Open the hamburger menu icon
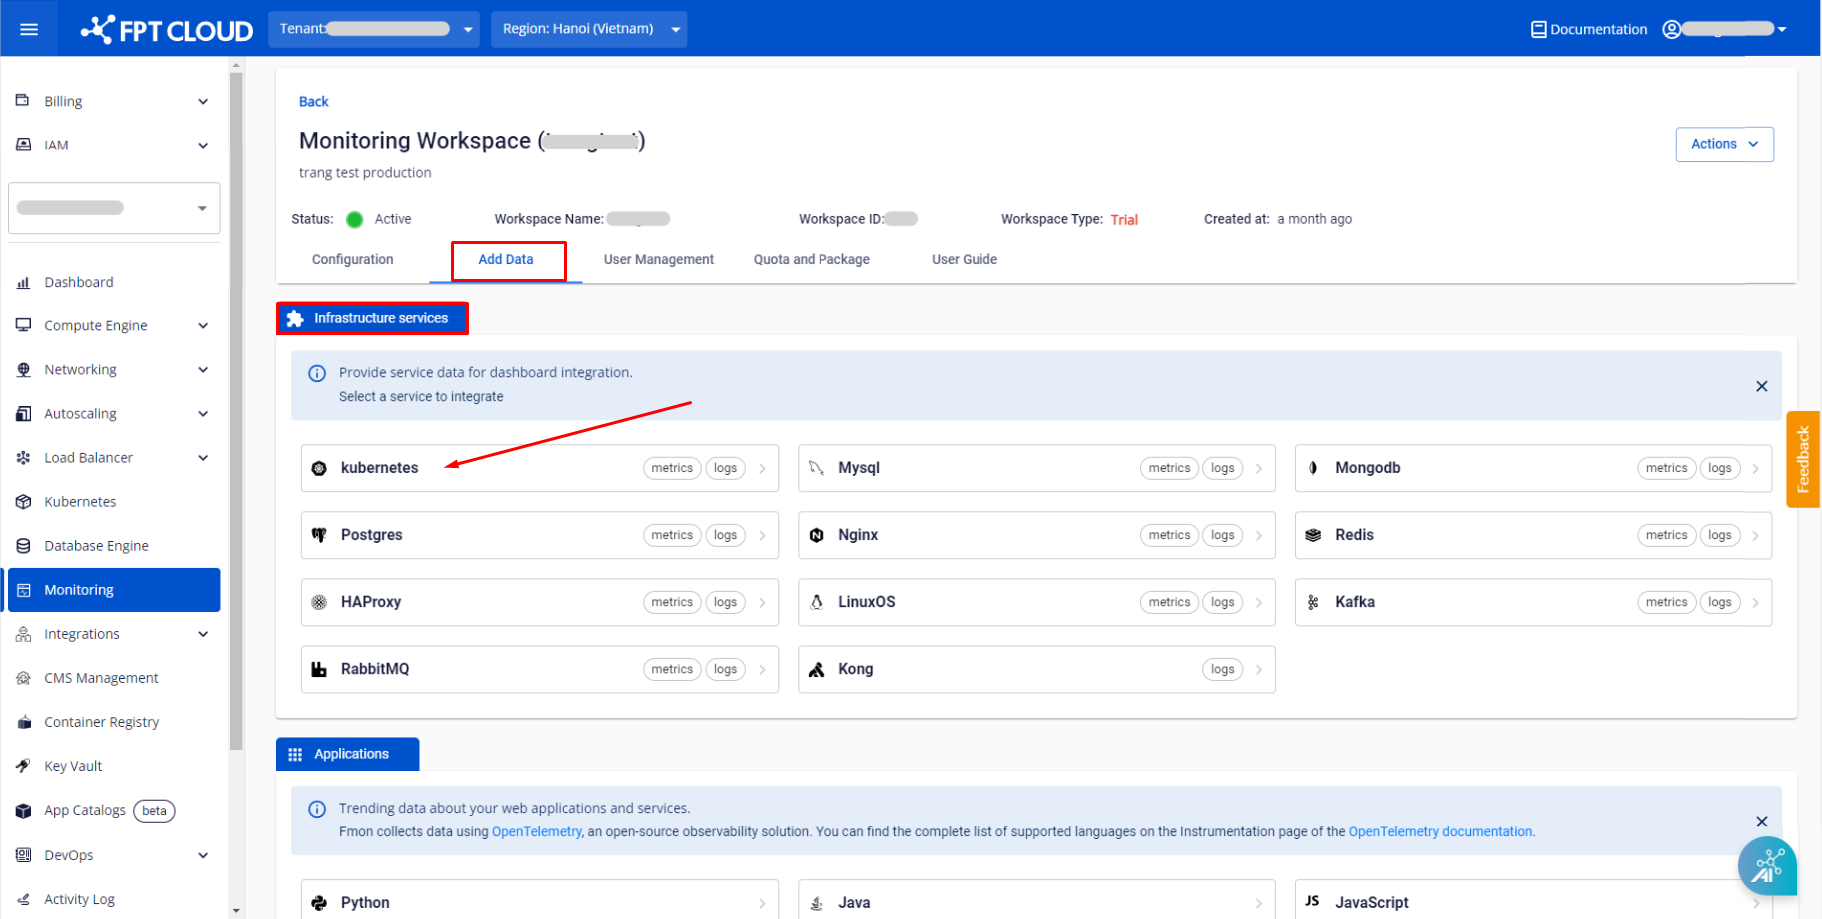The height and width of the screenshot is (919, 1822). click(29, 29)
